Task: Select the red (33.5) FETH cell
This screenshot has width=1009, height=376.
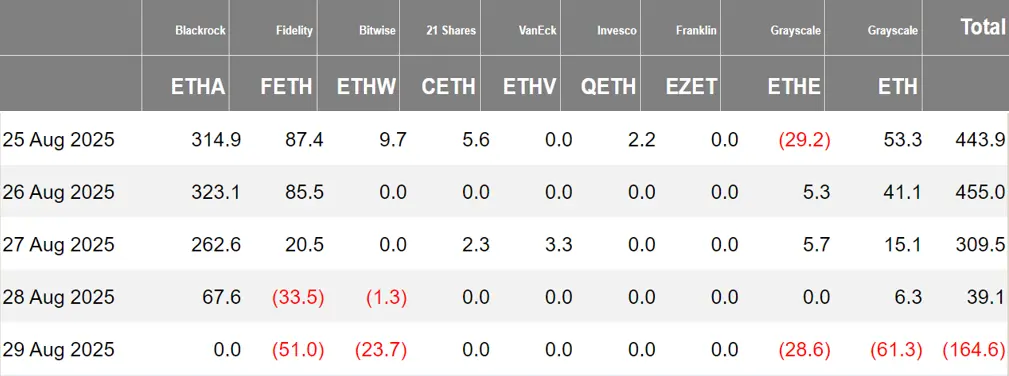Action: 298,297
